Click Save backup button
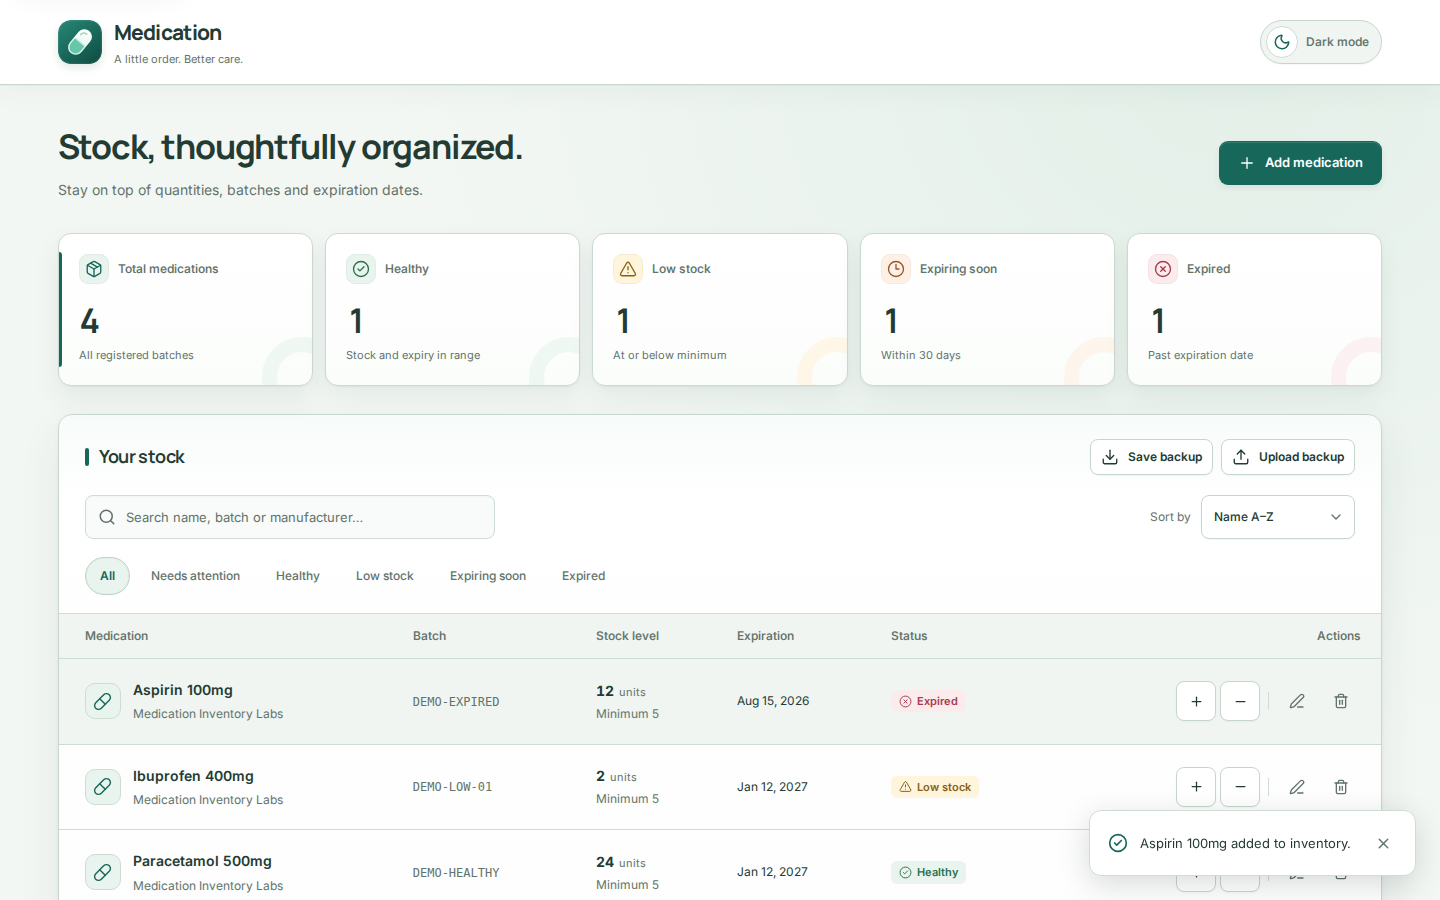The image size is (1440, 900). (x=1151, y=457)
